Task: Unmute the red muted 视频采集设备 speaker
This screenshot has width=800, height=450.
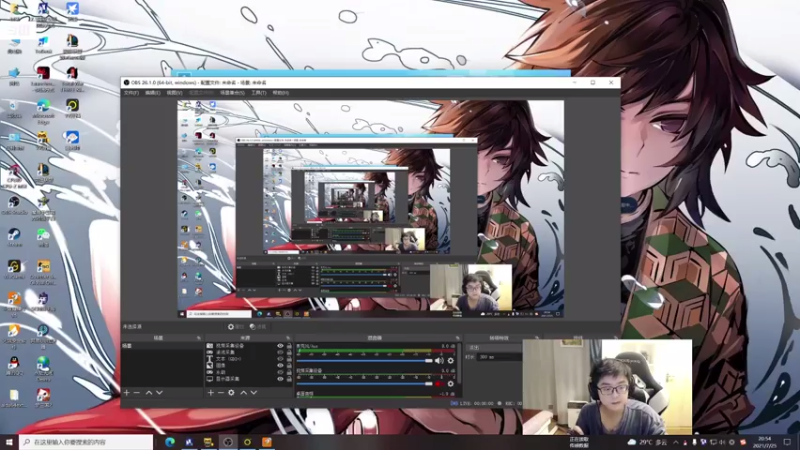Action: click(439, 384)
